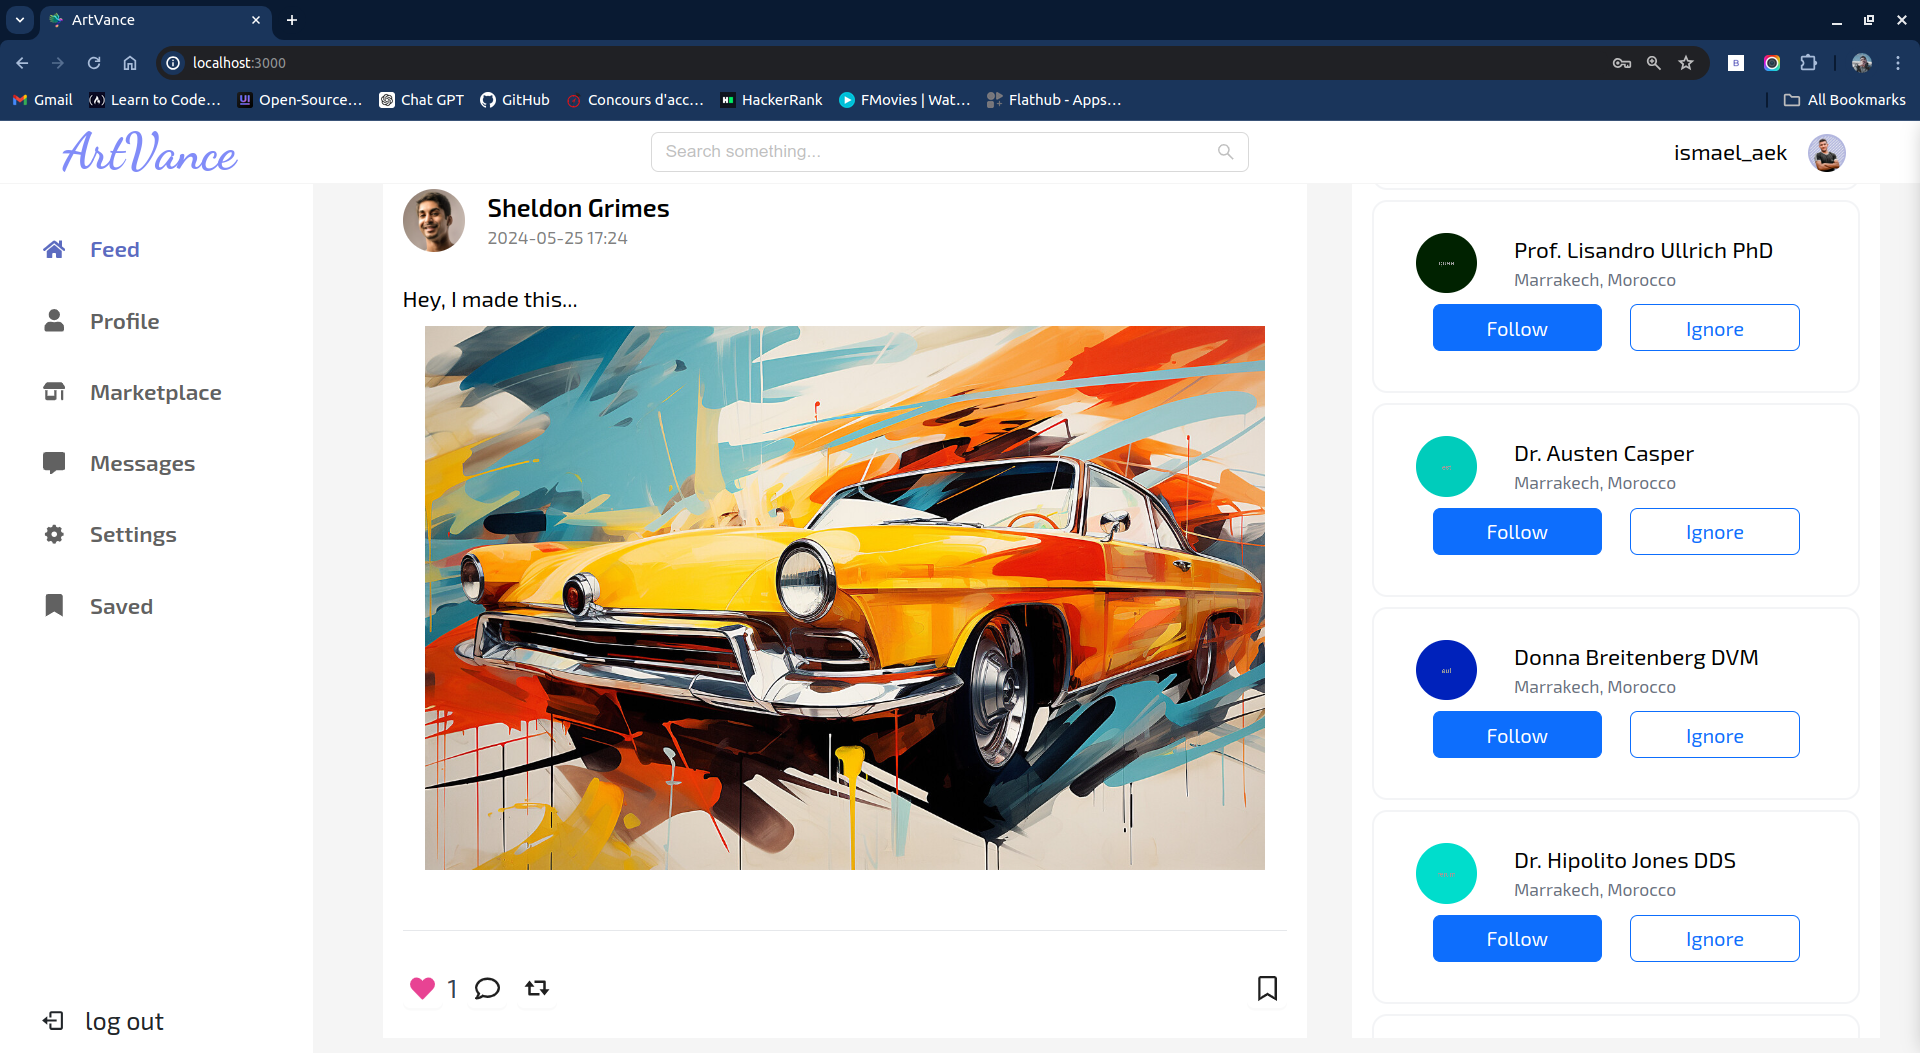This screenshot has height=1053, width=1920.
Task: Ignore Donna Breitenberg DVM
Action: [1714, 735]
